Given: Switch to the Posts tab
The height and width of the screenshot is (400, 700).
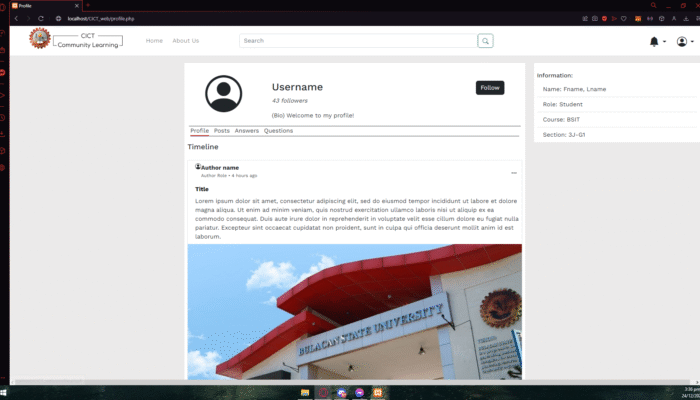Looking at the screenshot, I should point(221,131).
